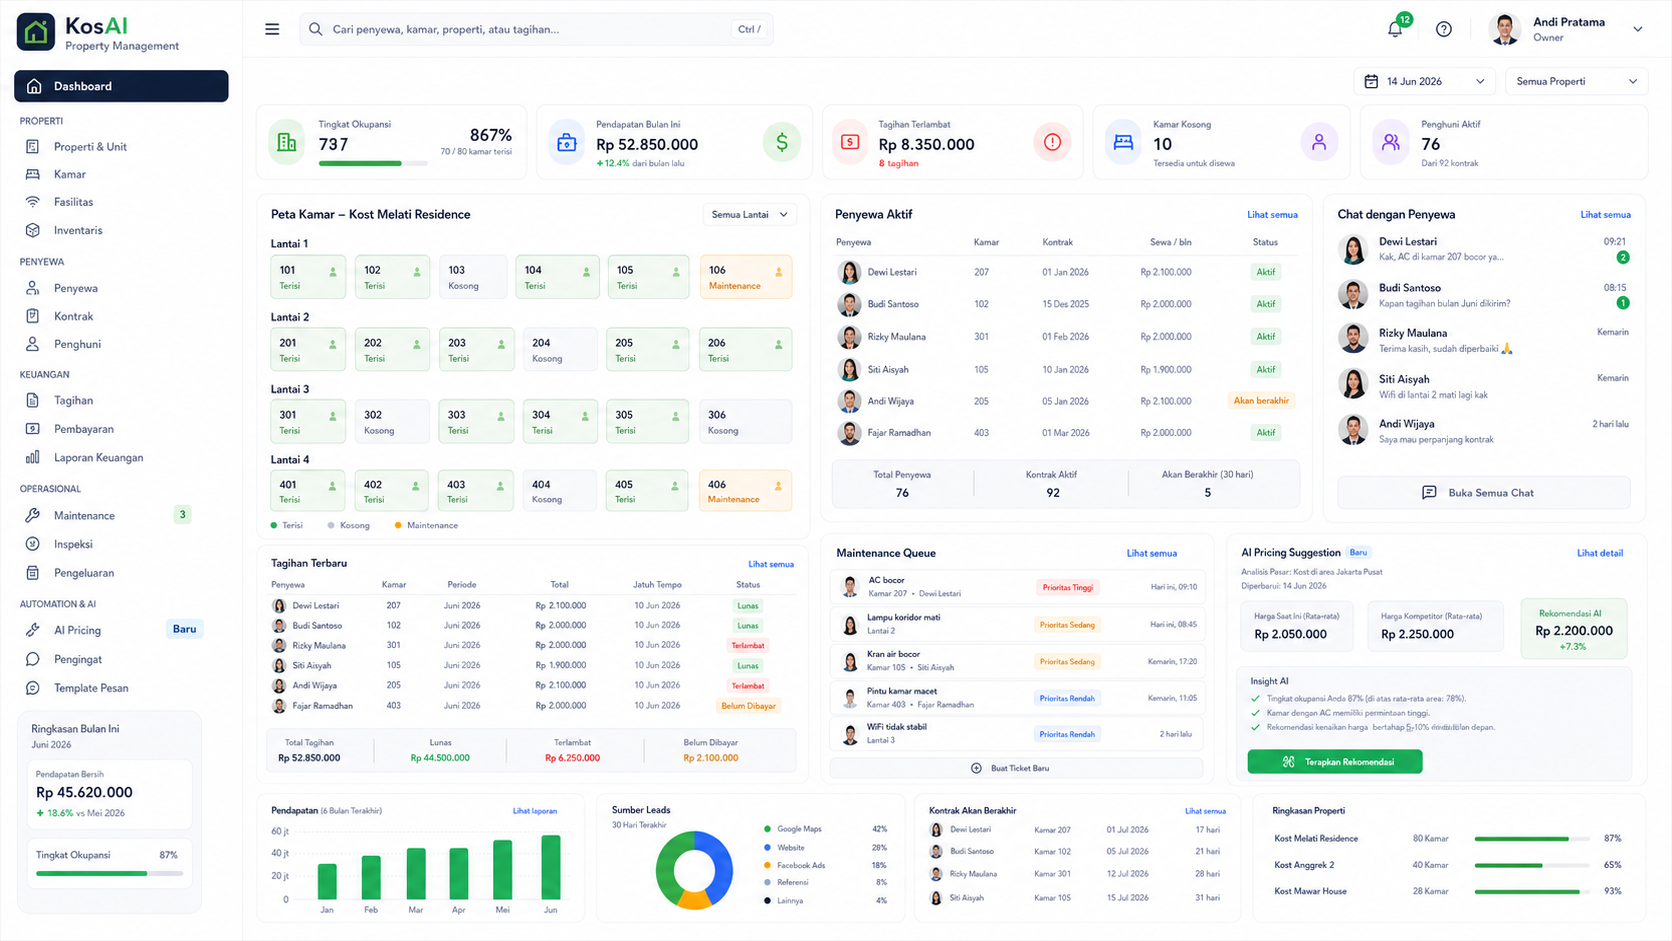Click the Maintenance wrench icon in sidebar
The width and height of the screenshot is (1672, 941).
coord(33,515)
